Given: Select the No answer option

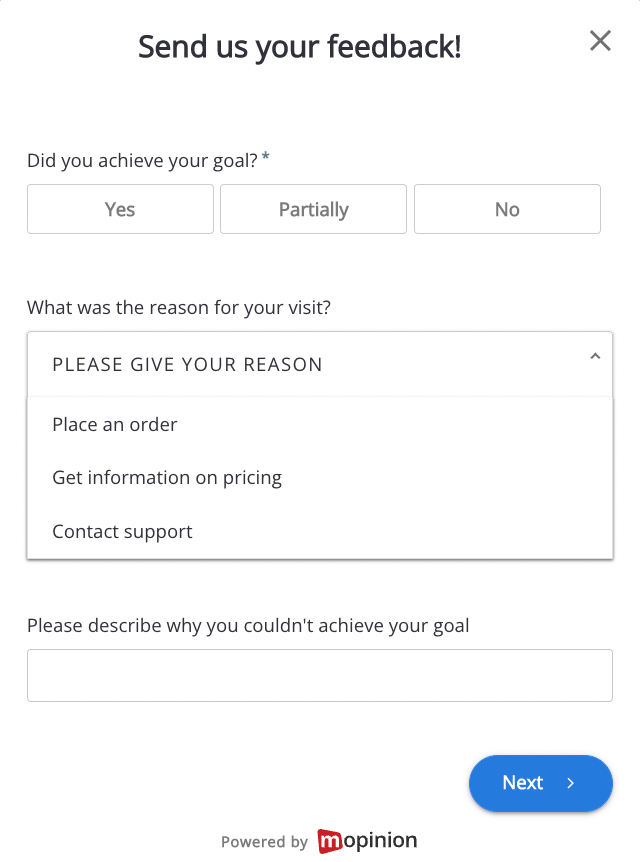Looking at the screenshot, I should coord(507,209).
